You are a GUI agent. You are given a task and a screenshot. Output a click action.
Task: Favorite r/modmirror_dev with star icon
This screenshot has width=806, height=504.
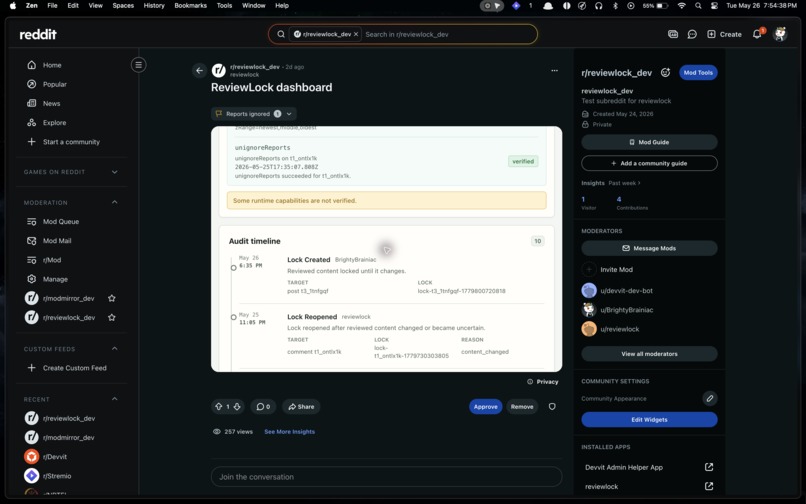click(x=112, y=298)
